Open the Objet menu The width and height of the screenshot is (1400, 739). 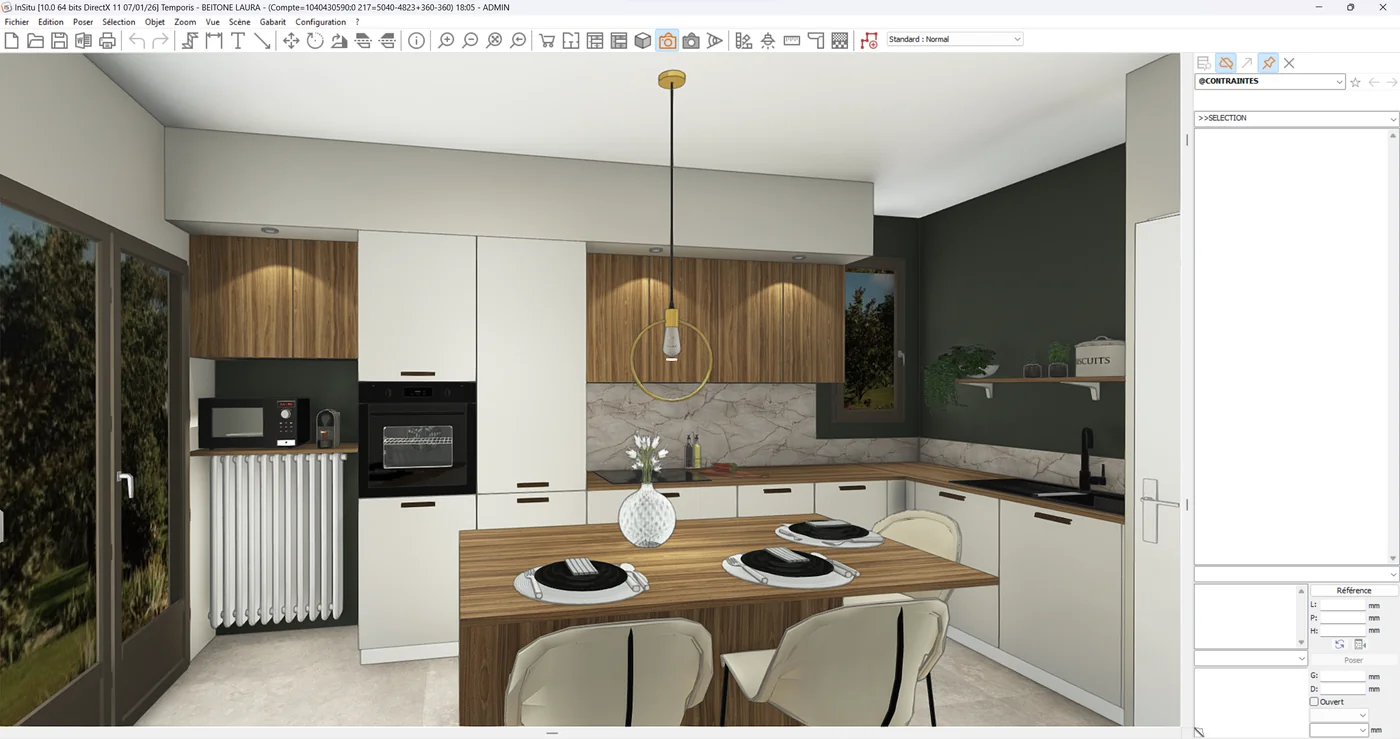(x=155, y=22)
